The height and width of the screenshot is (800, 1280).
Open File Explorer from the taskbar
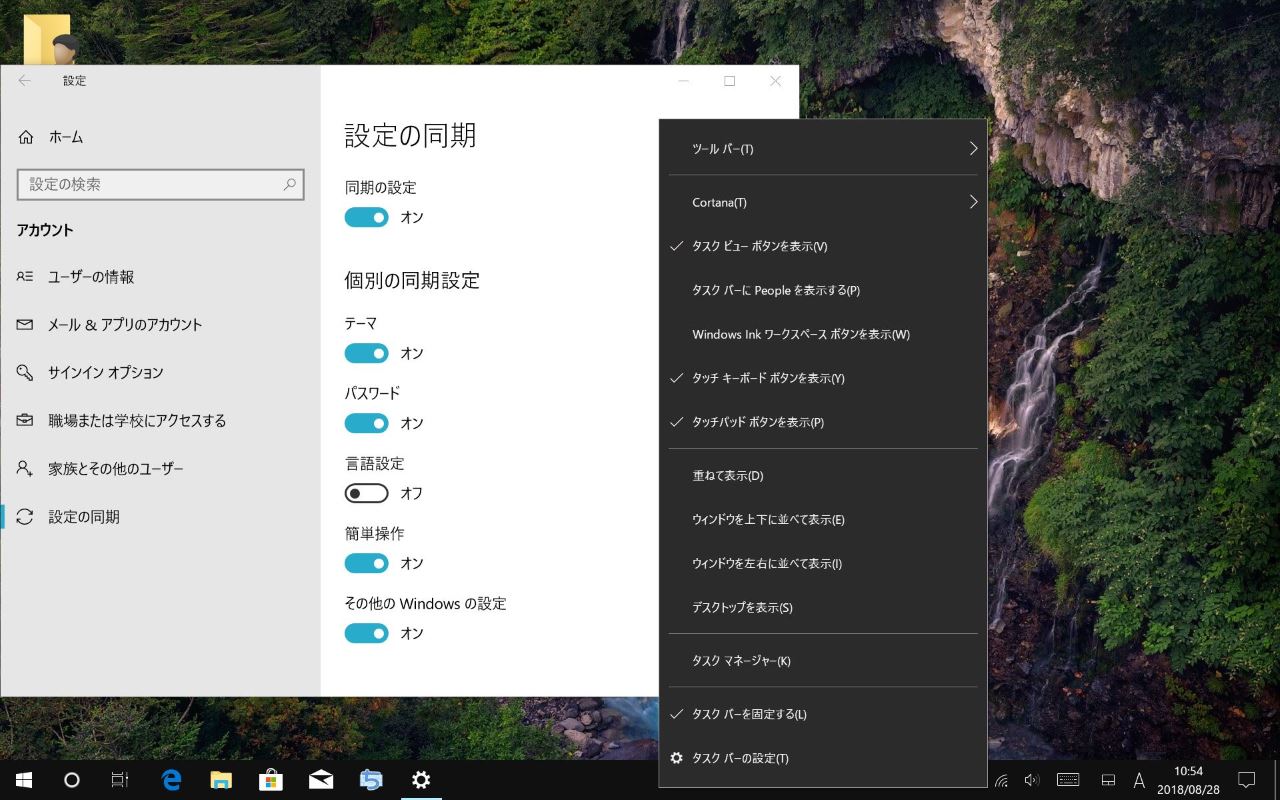point(221,780)
